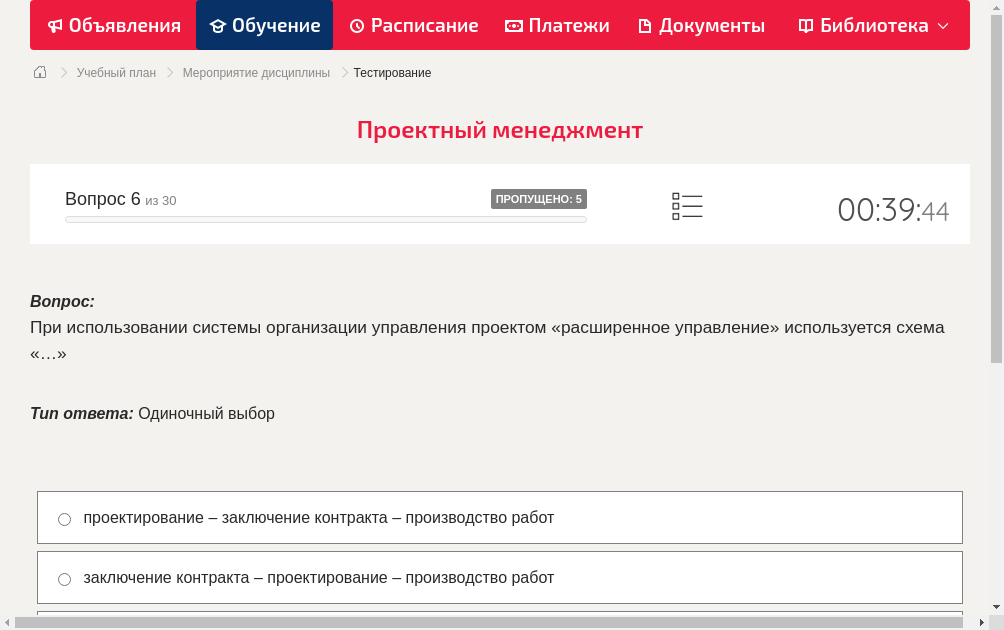
Task: Select the first answer radio button
Action: click(x=64, y=518)
